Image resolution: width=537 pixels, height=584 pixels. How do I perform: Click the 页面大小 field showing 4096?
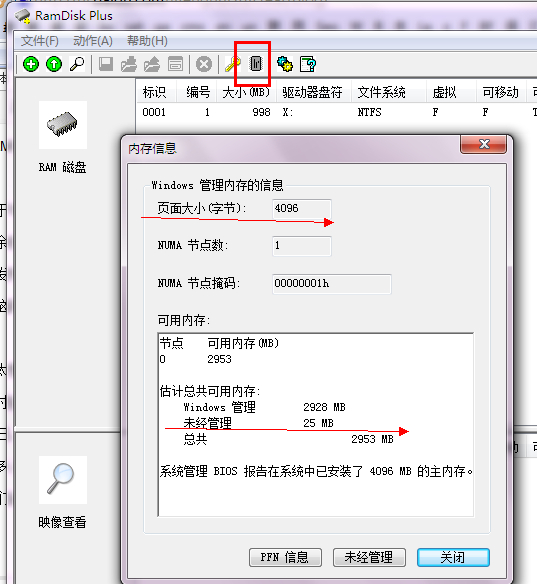pyautogui.click(x=302, y=209)
